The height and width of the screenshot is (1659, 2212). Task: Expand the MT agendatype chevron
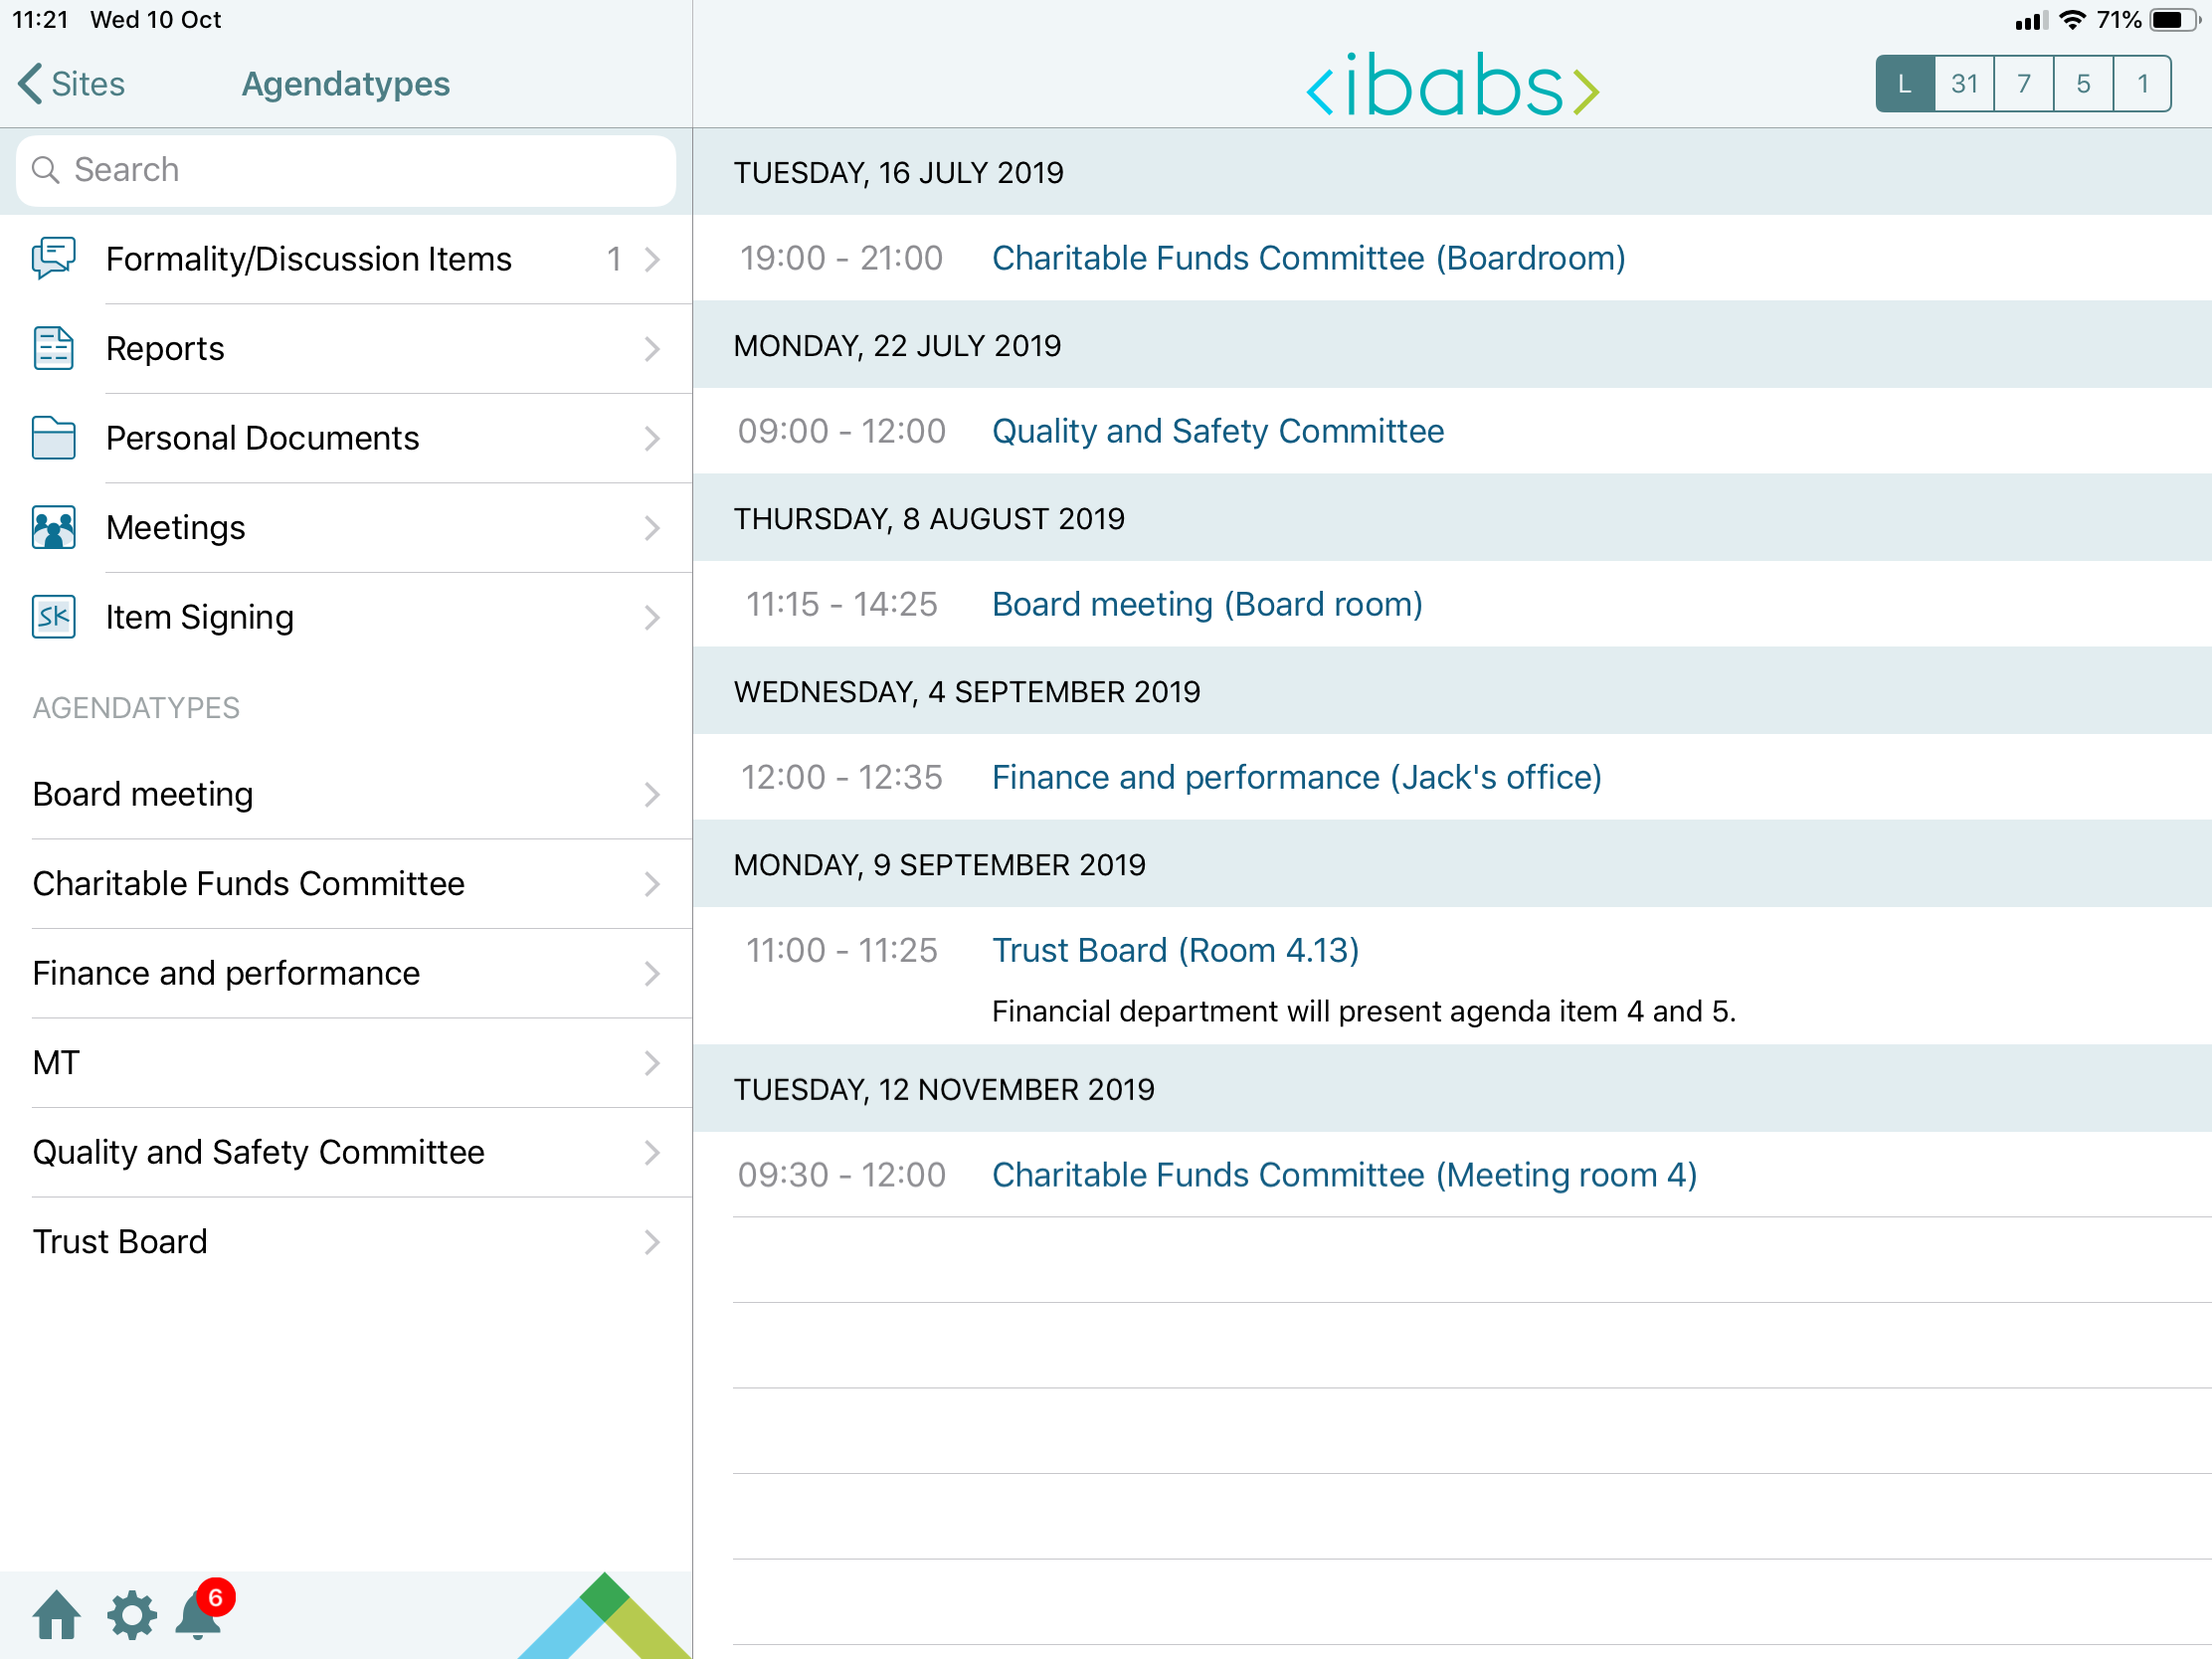(652, 1063)
